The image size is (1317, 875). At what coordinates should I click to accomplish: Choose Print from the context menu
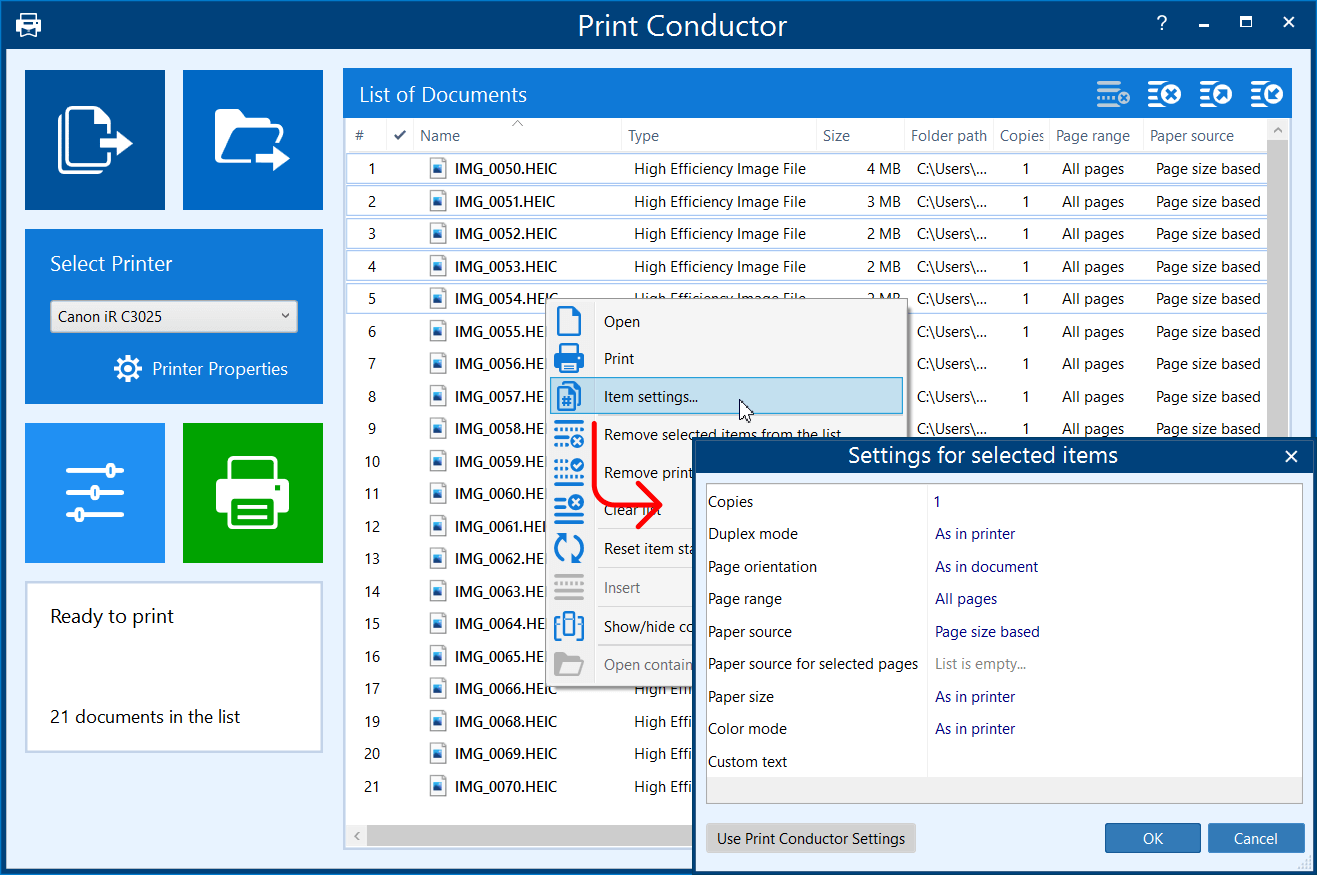coord(619,358)
